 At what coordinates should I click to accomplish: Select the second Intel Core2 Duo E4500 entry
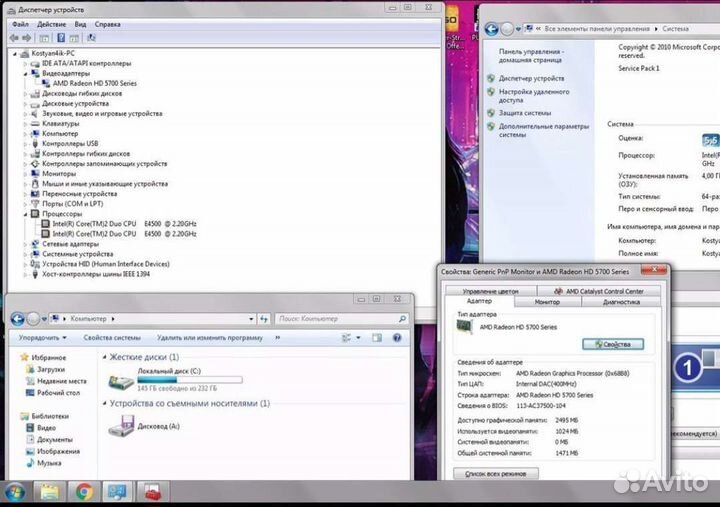point(124,234)
